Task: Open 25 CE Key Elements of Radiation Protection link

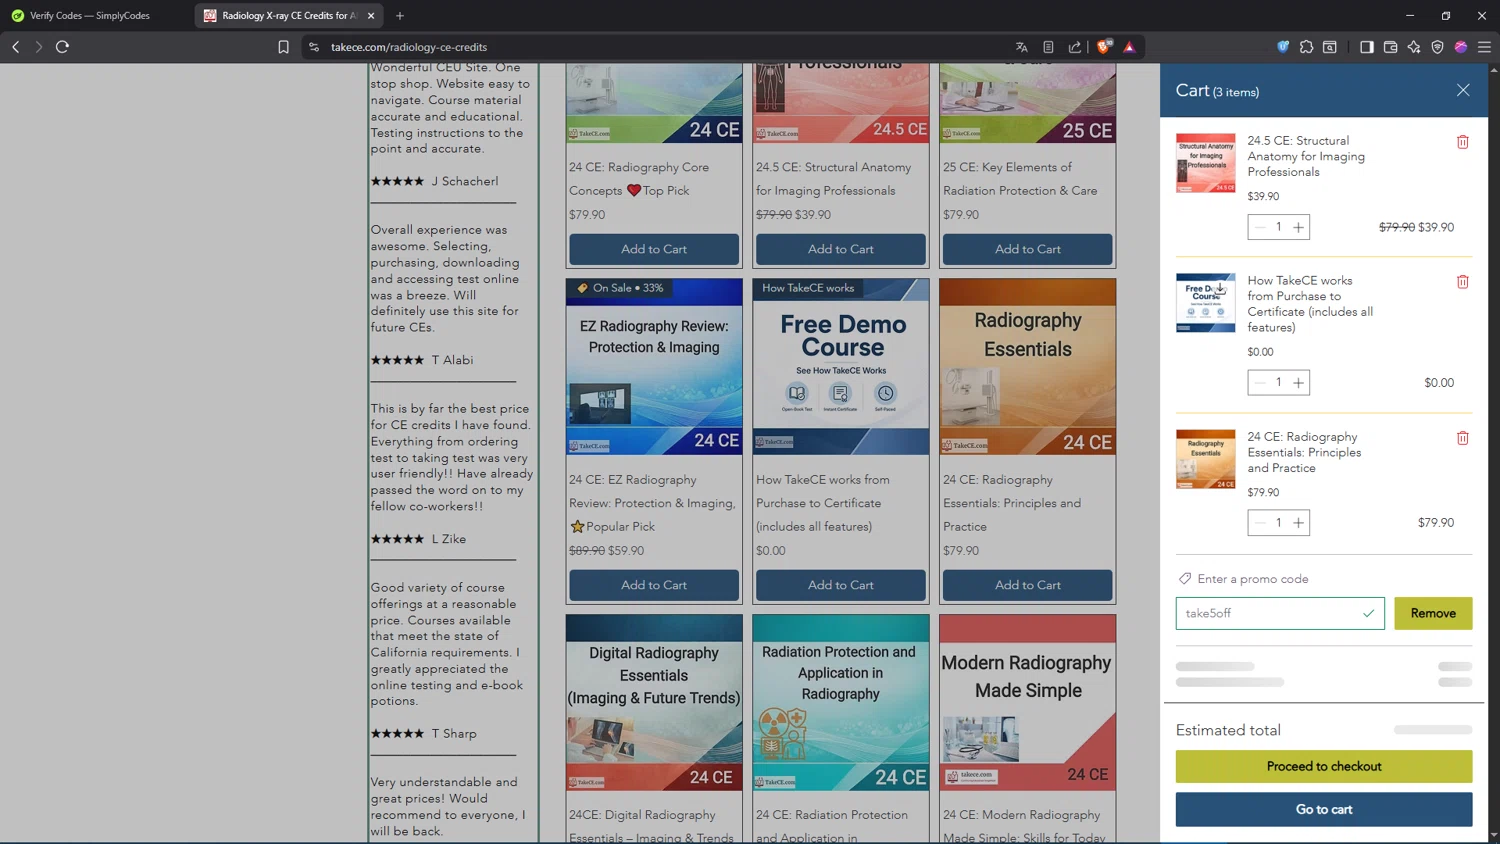Action: pos(1020,179)
